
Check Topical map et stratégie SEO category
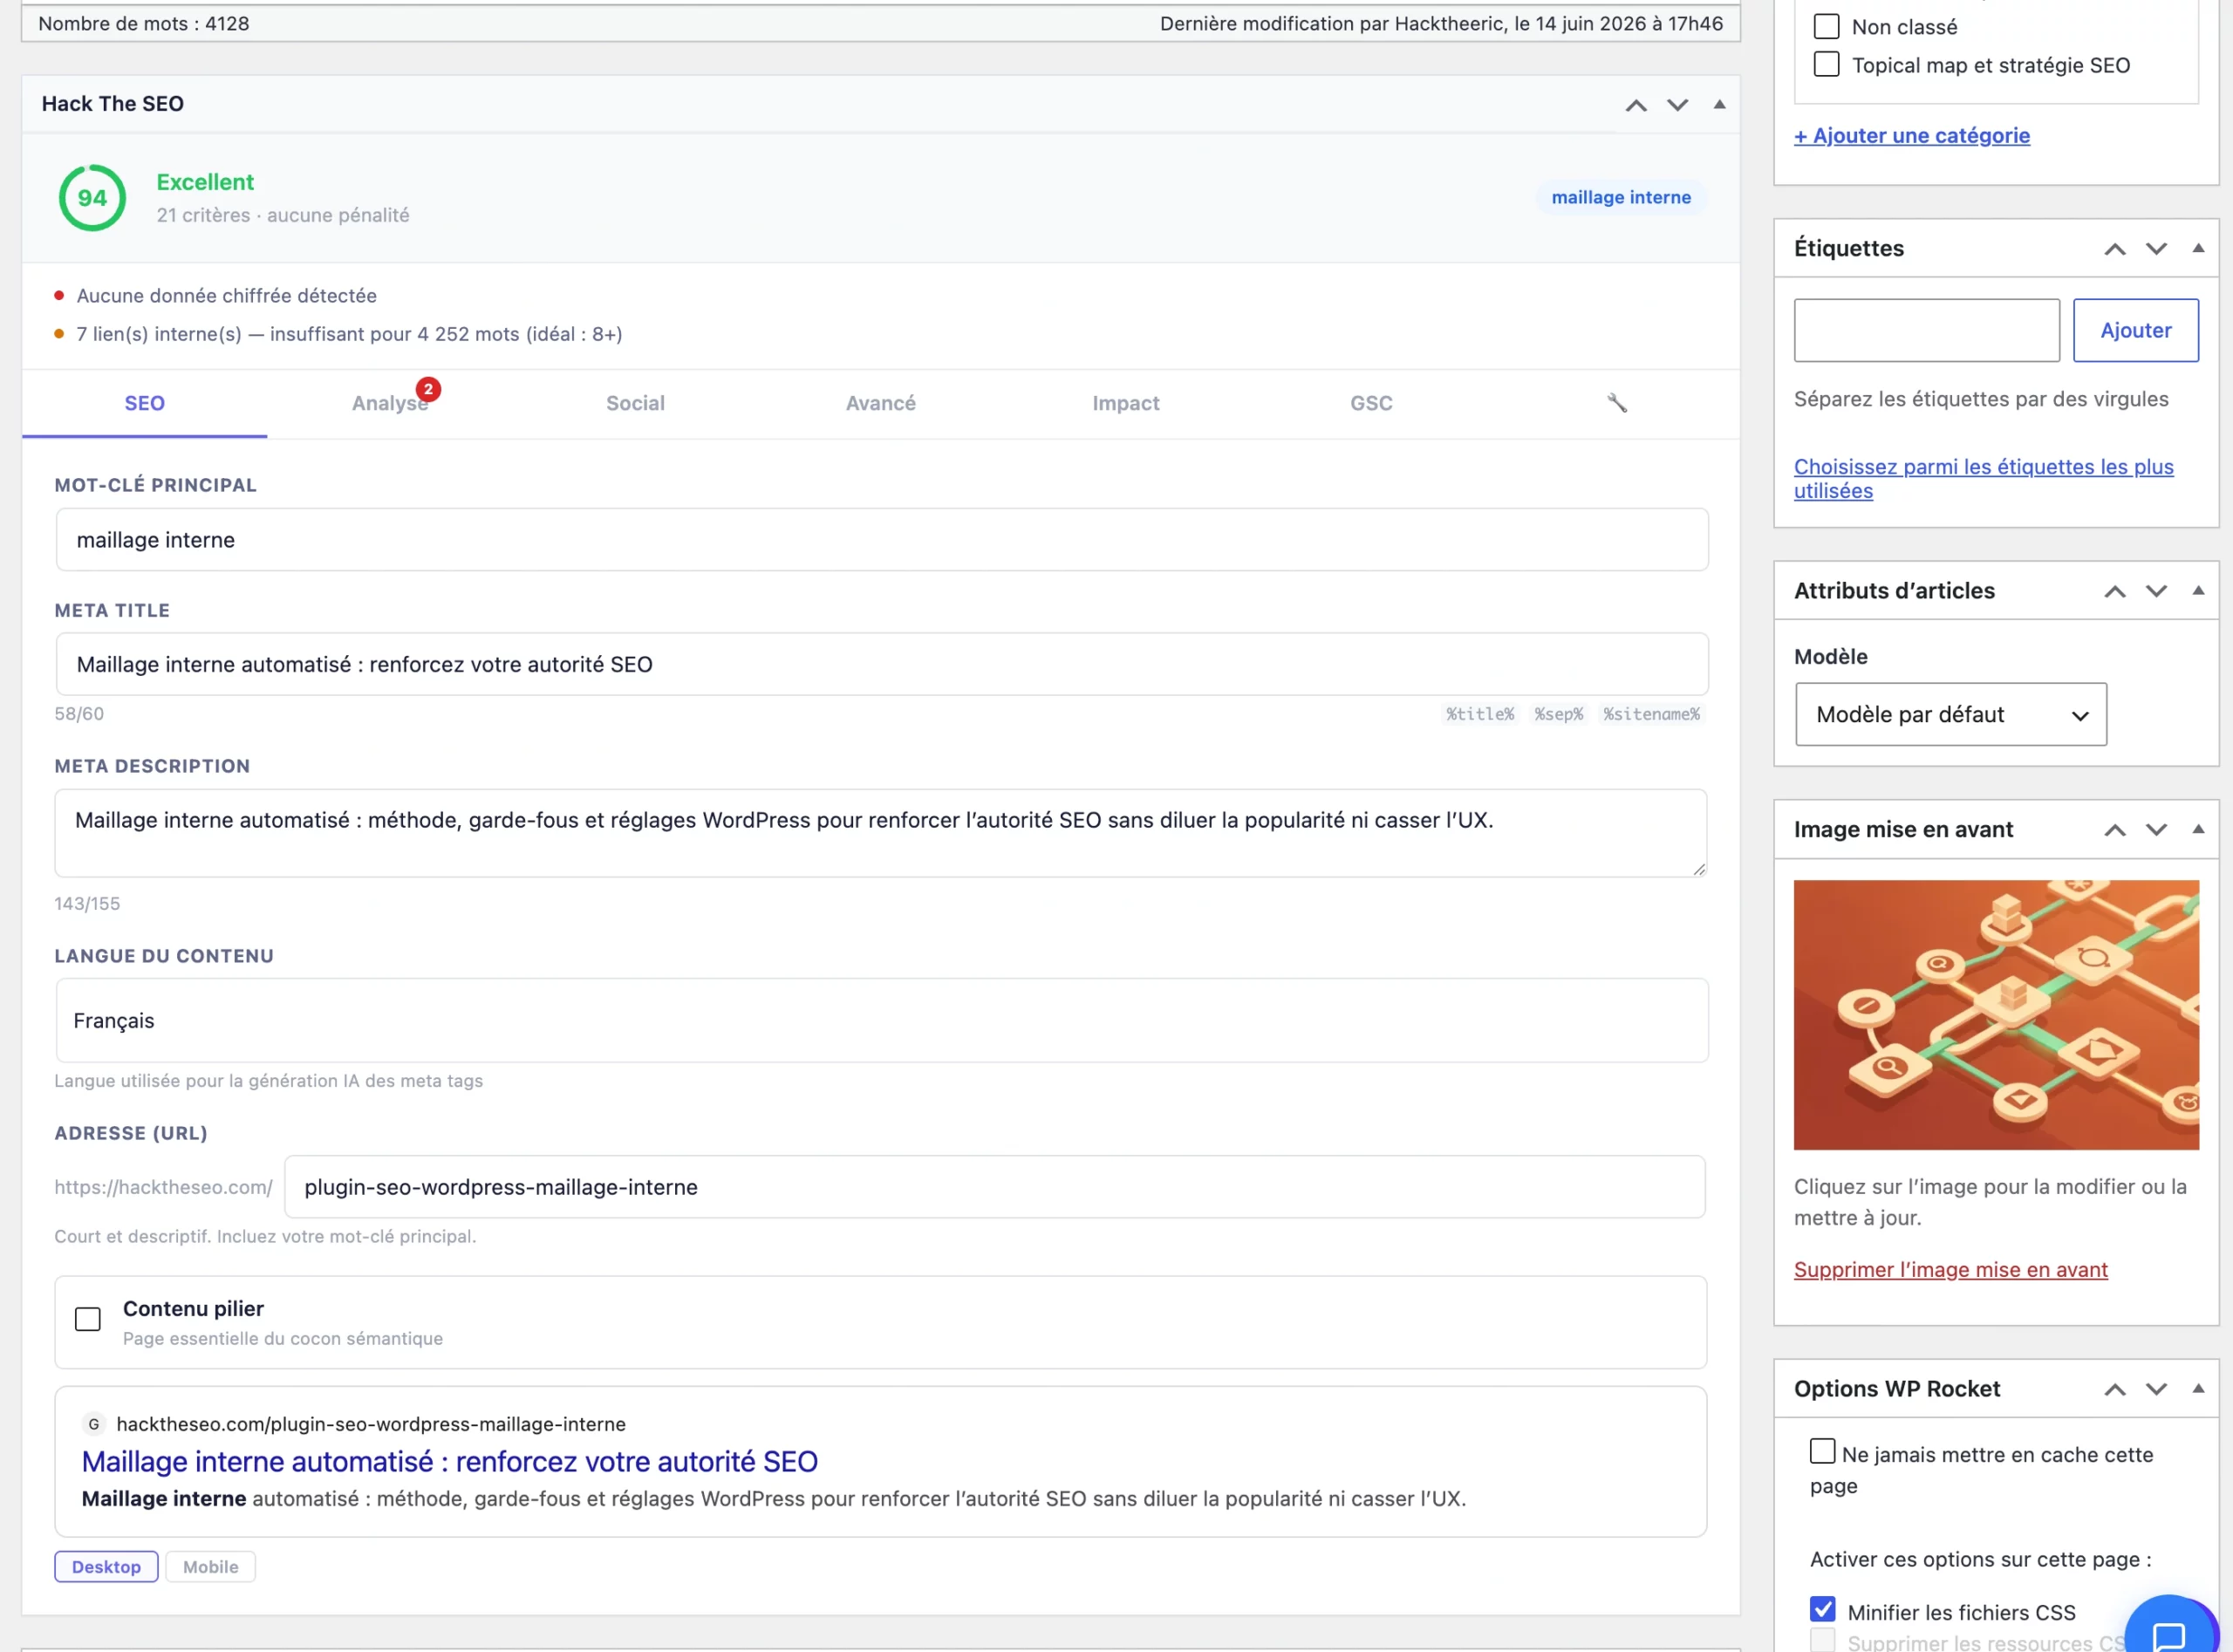pos(1826,64)
